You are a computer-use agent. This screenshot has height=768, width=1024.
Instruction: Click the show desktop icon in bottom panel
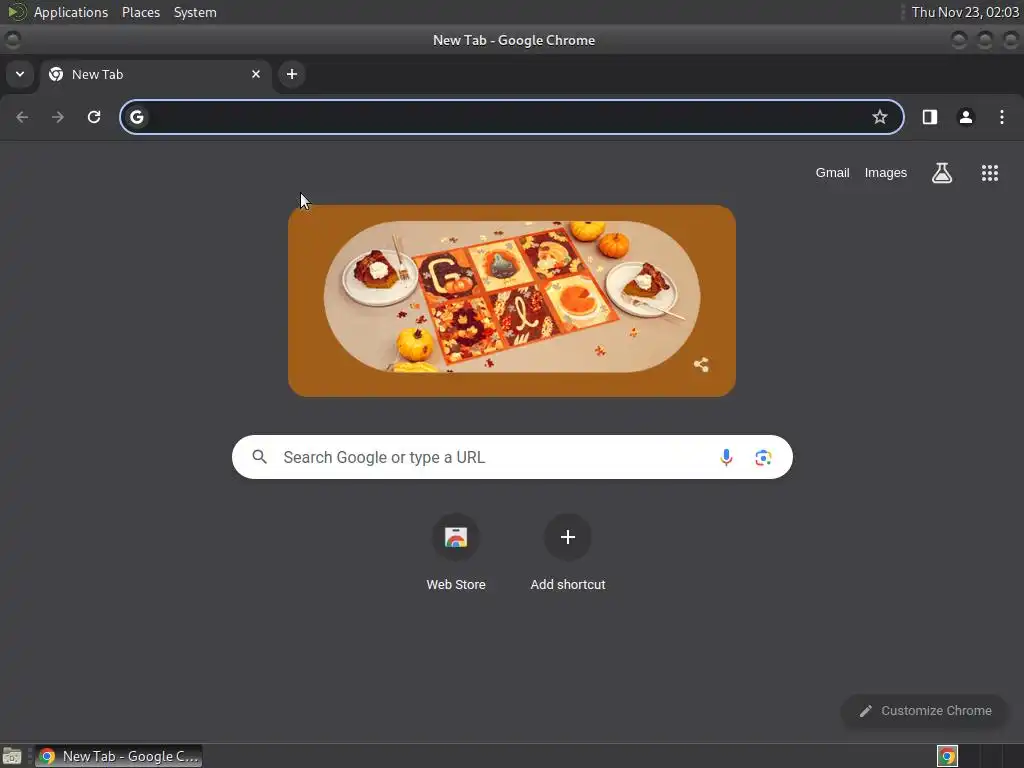tap(12, 756)
